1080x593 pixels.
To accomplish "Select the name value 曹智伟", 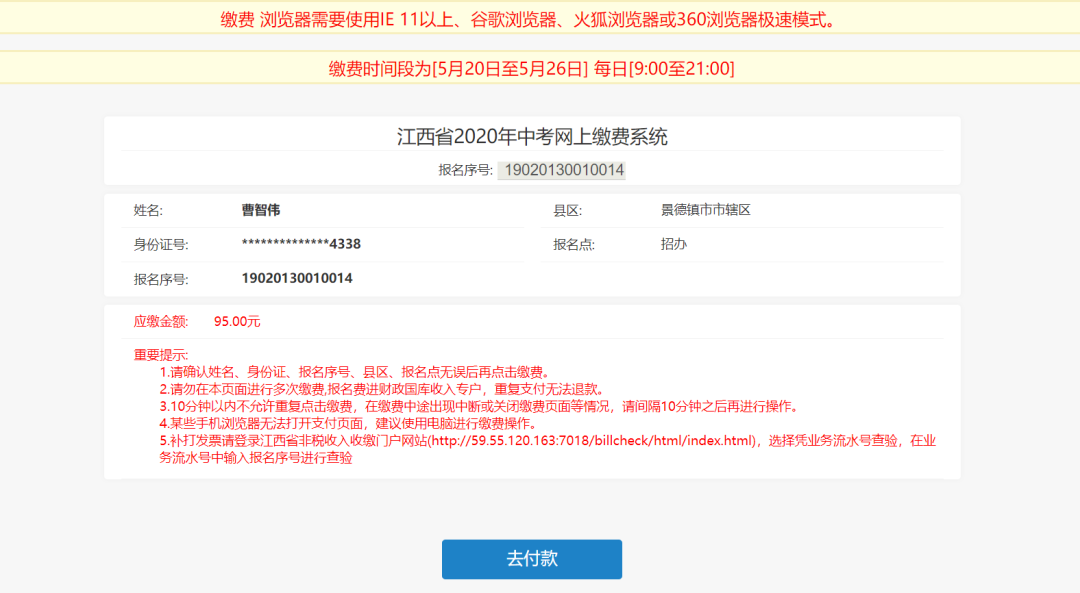I will tap(261, 210).
